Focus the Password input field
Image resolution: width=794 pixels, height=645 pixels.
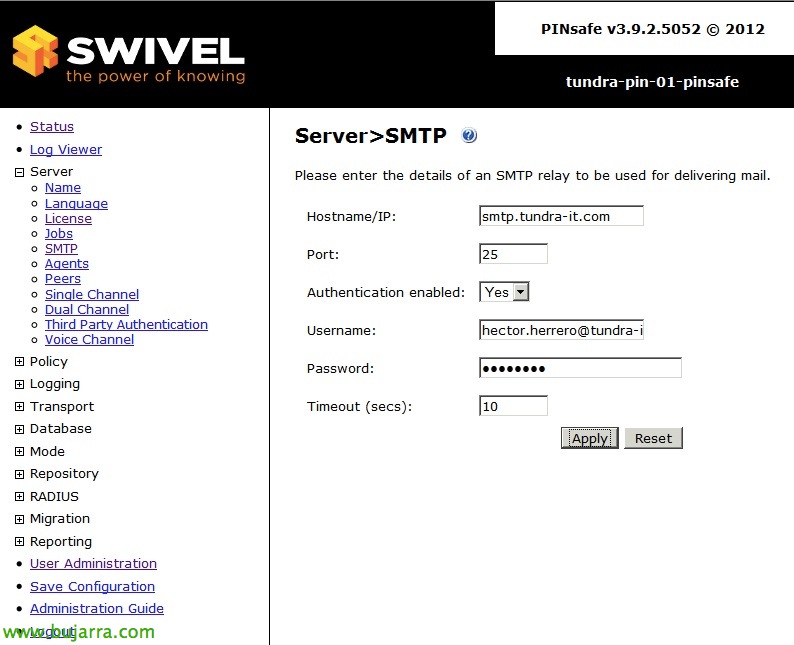point(580,368)
